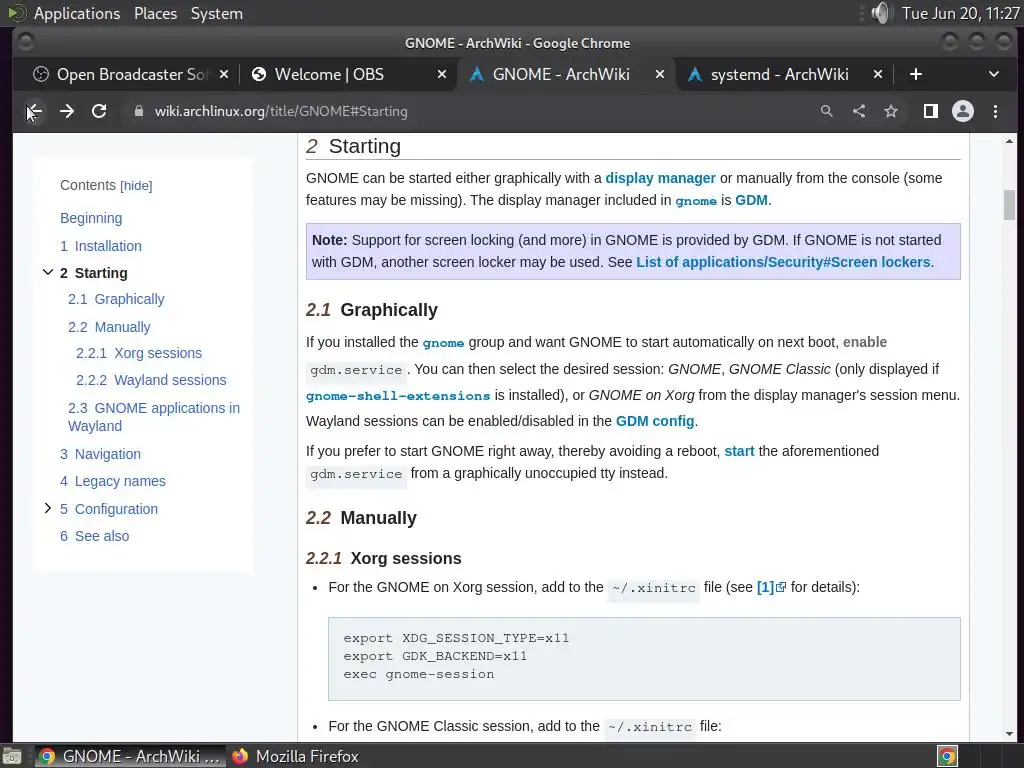Go to '1 Installation' in contents
This screenshot has height=768, width=1024.
(x=101, y=246)
